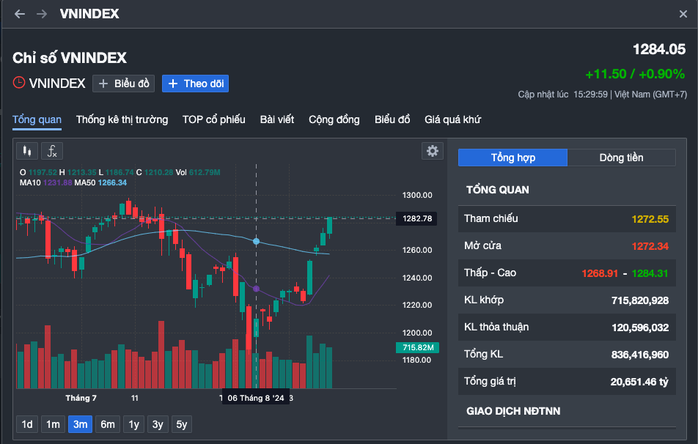Click the index price 1284.05
This screenshot has height=444, width=698.
point(659,49)
